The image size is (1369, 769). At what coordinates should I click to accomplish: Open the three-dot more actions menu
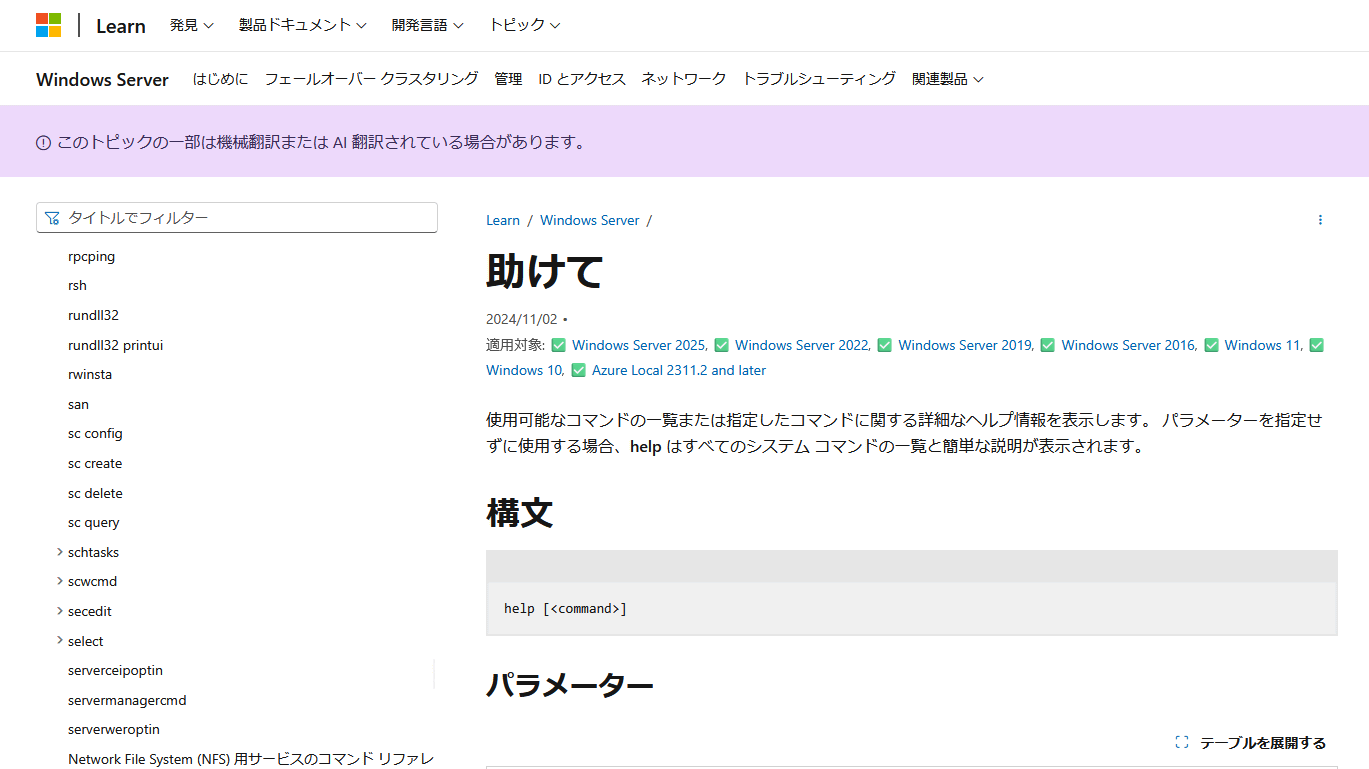click(1320, 220)
